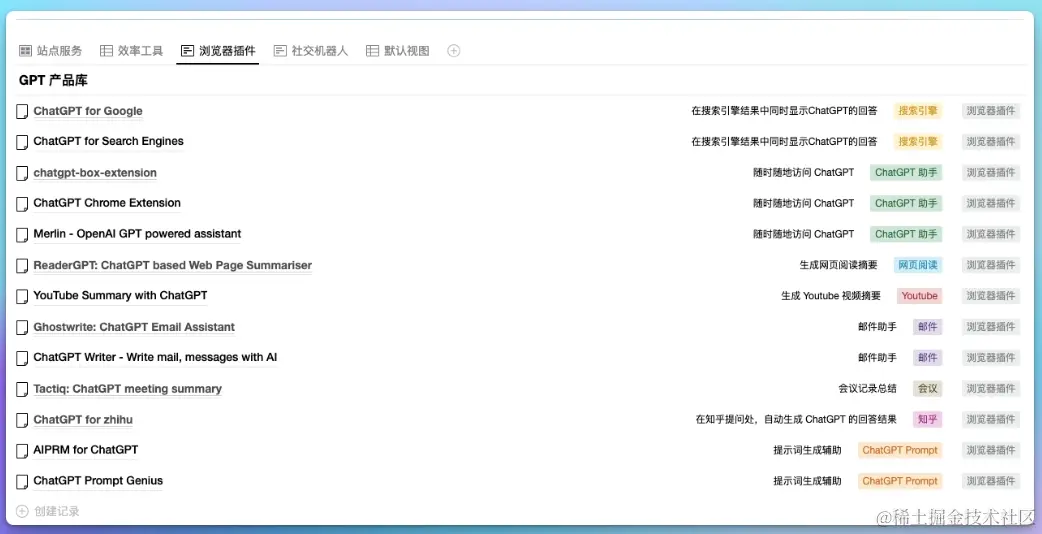Click ChatGPT 助手 tag on Chrome Extension row
1042x534 pixels.
point(906,203)
